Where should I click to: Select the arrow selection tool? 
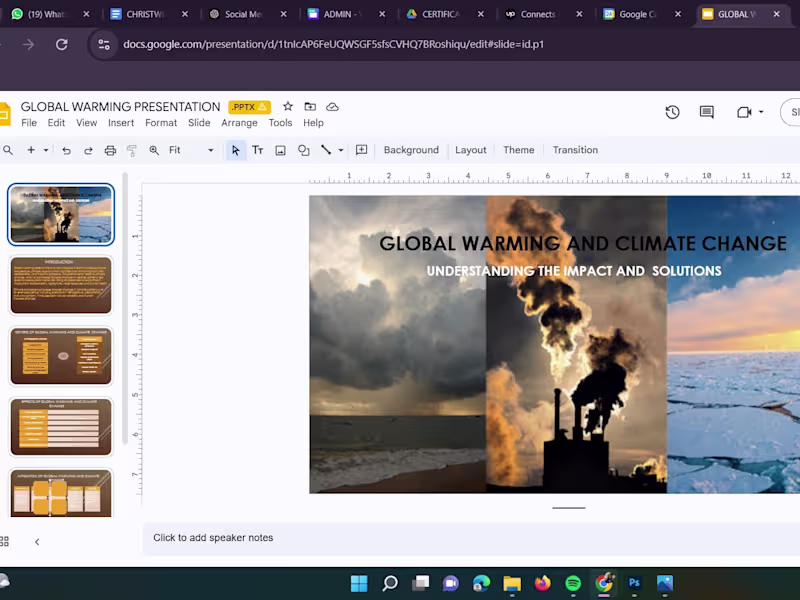tap(235, 149)
